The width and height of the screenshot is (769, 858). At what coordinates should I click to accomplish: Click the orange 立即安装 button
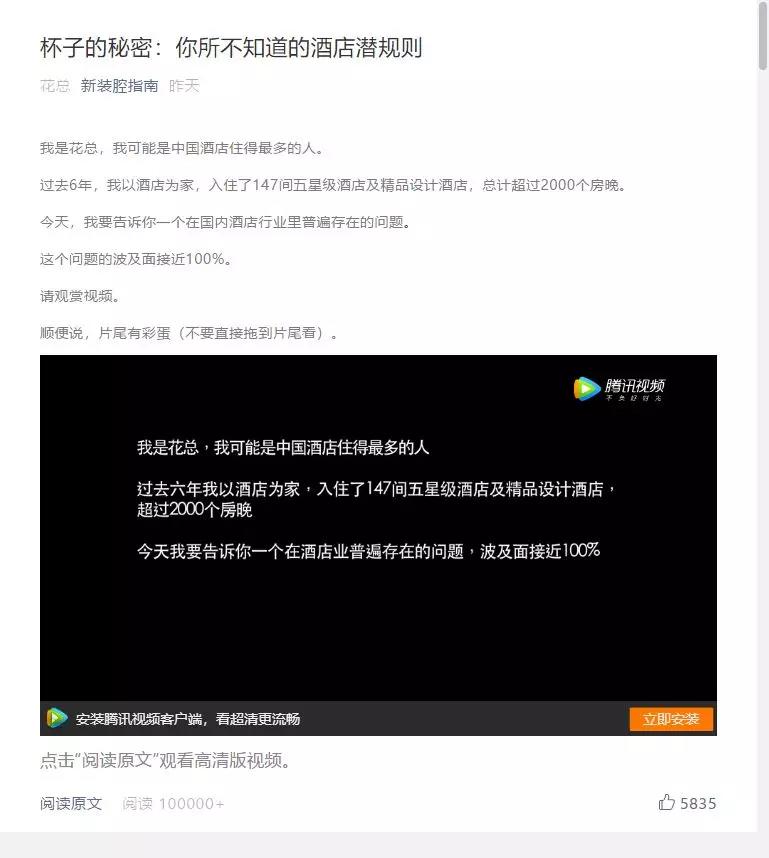coord(671,719)
